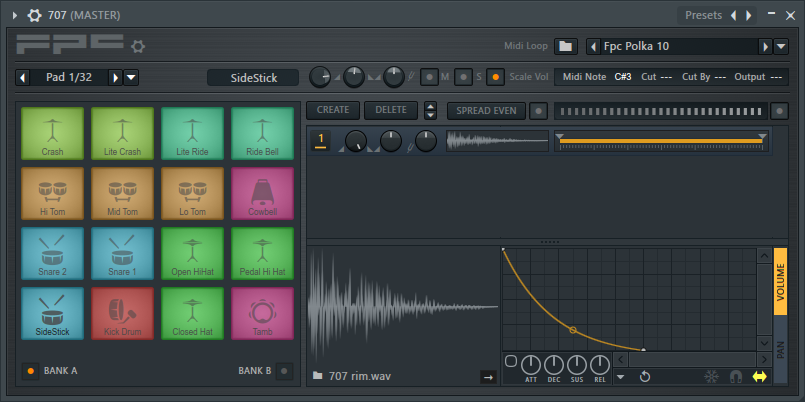Switch to BANK A
805x402 pixels.
pos(30,371)
